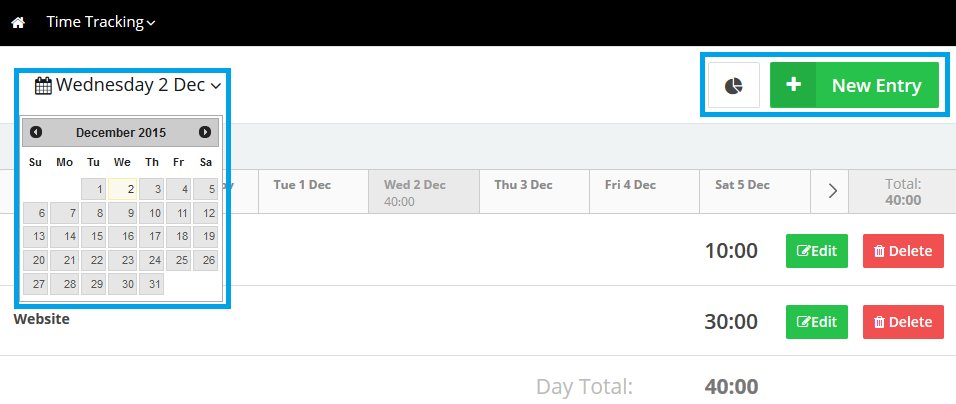Delete the 10:00 time entry
Screen dimensions: 956x404
pyautogui.click(x=903, y=251)
